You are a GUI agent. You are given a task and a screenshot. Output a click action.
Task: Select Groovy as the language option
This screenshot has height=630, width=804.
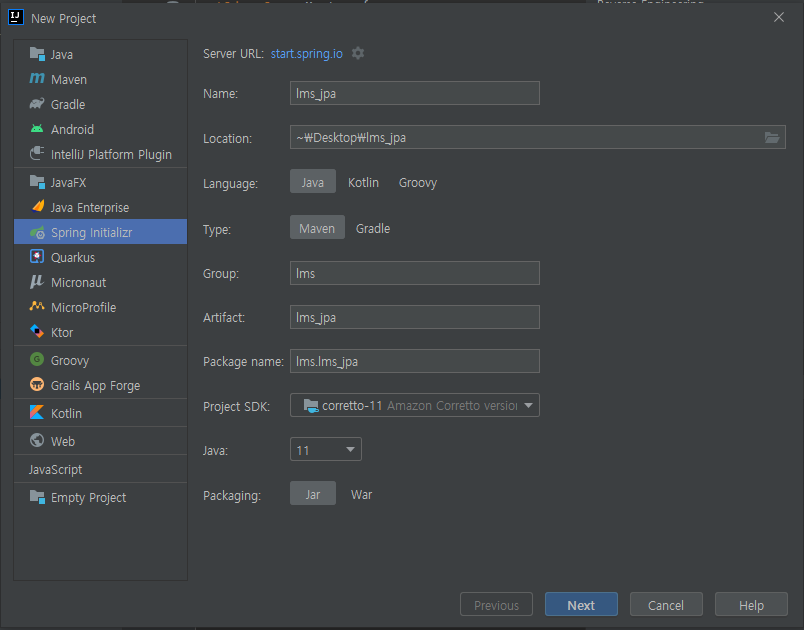pos(418,182)
